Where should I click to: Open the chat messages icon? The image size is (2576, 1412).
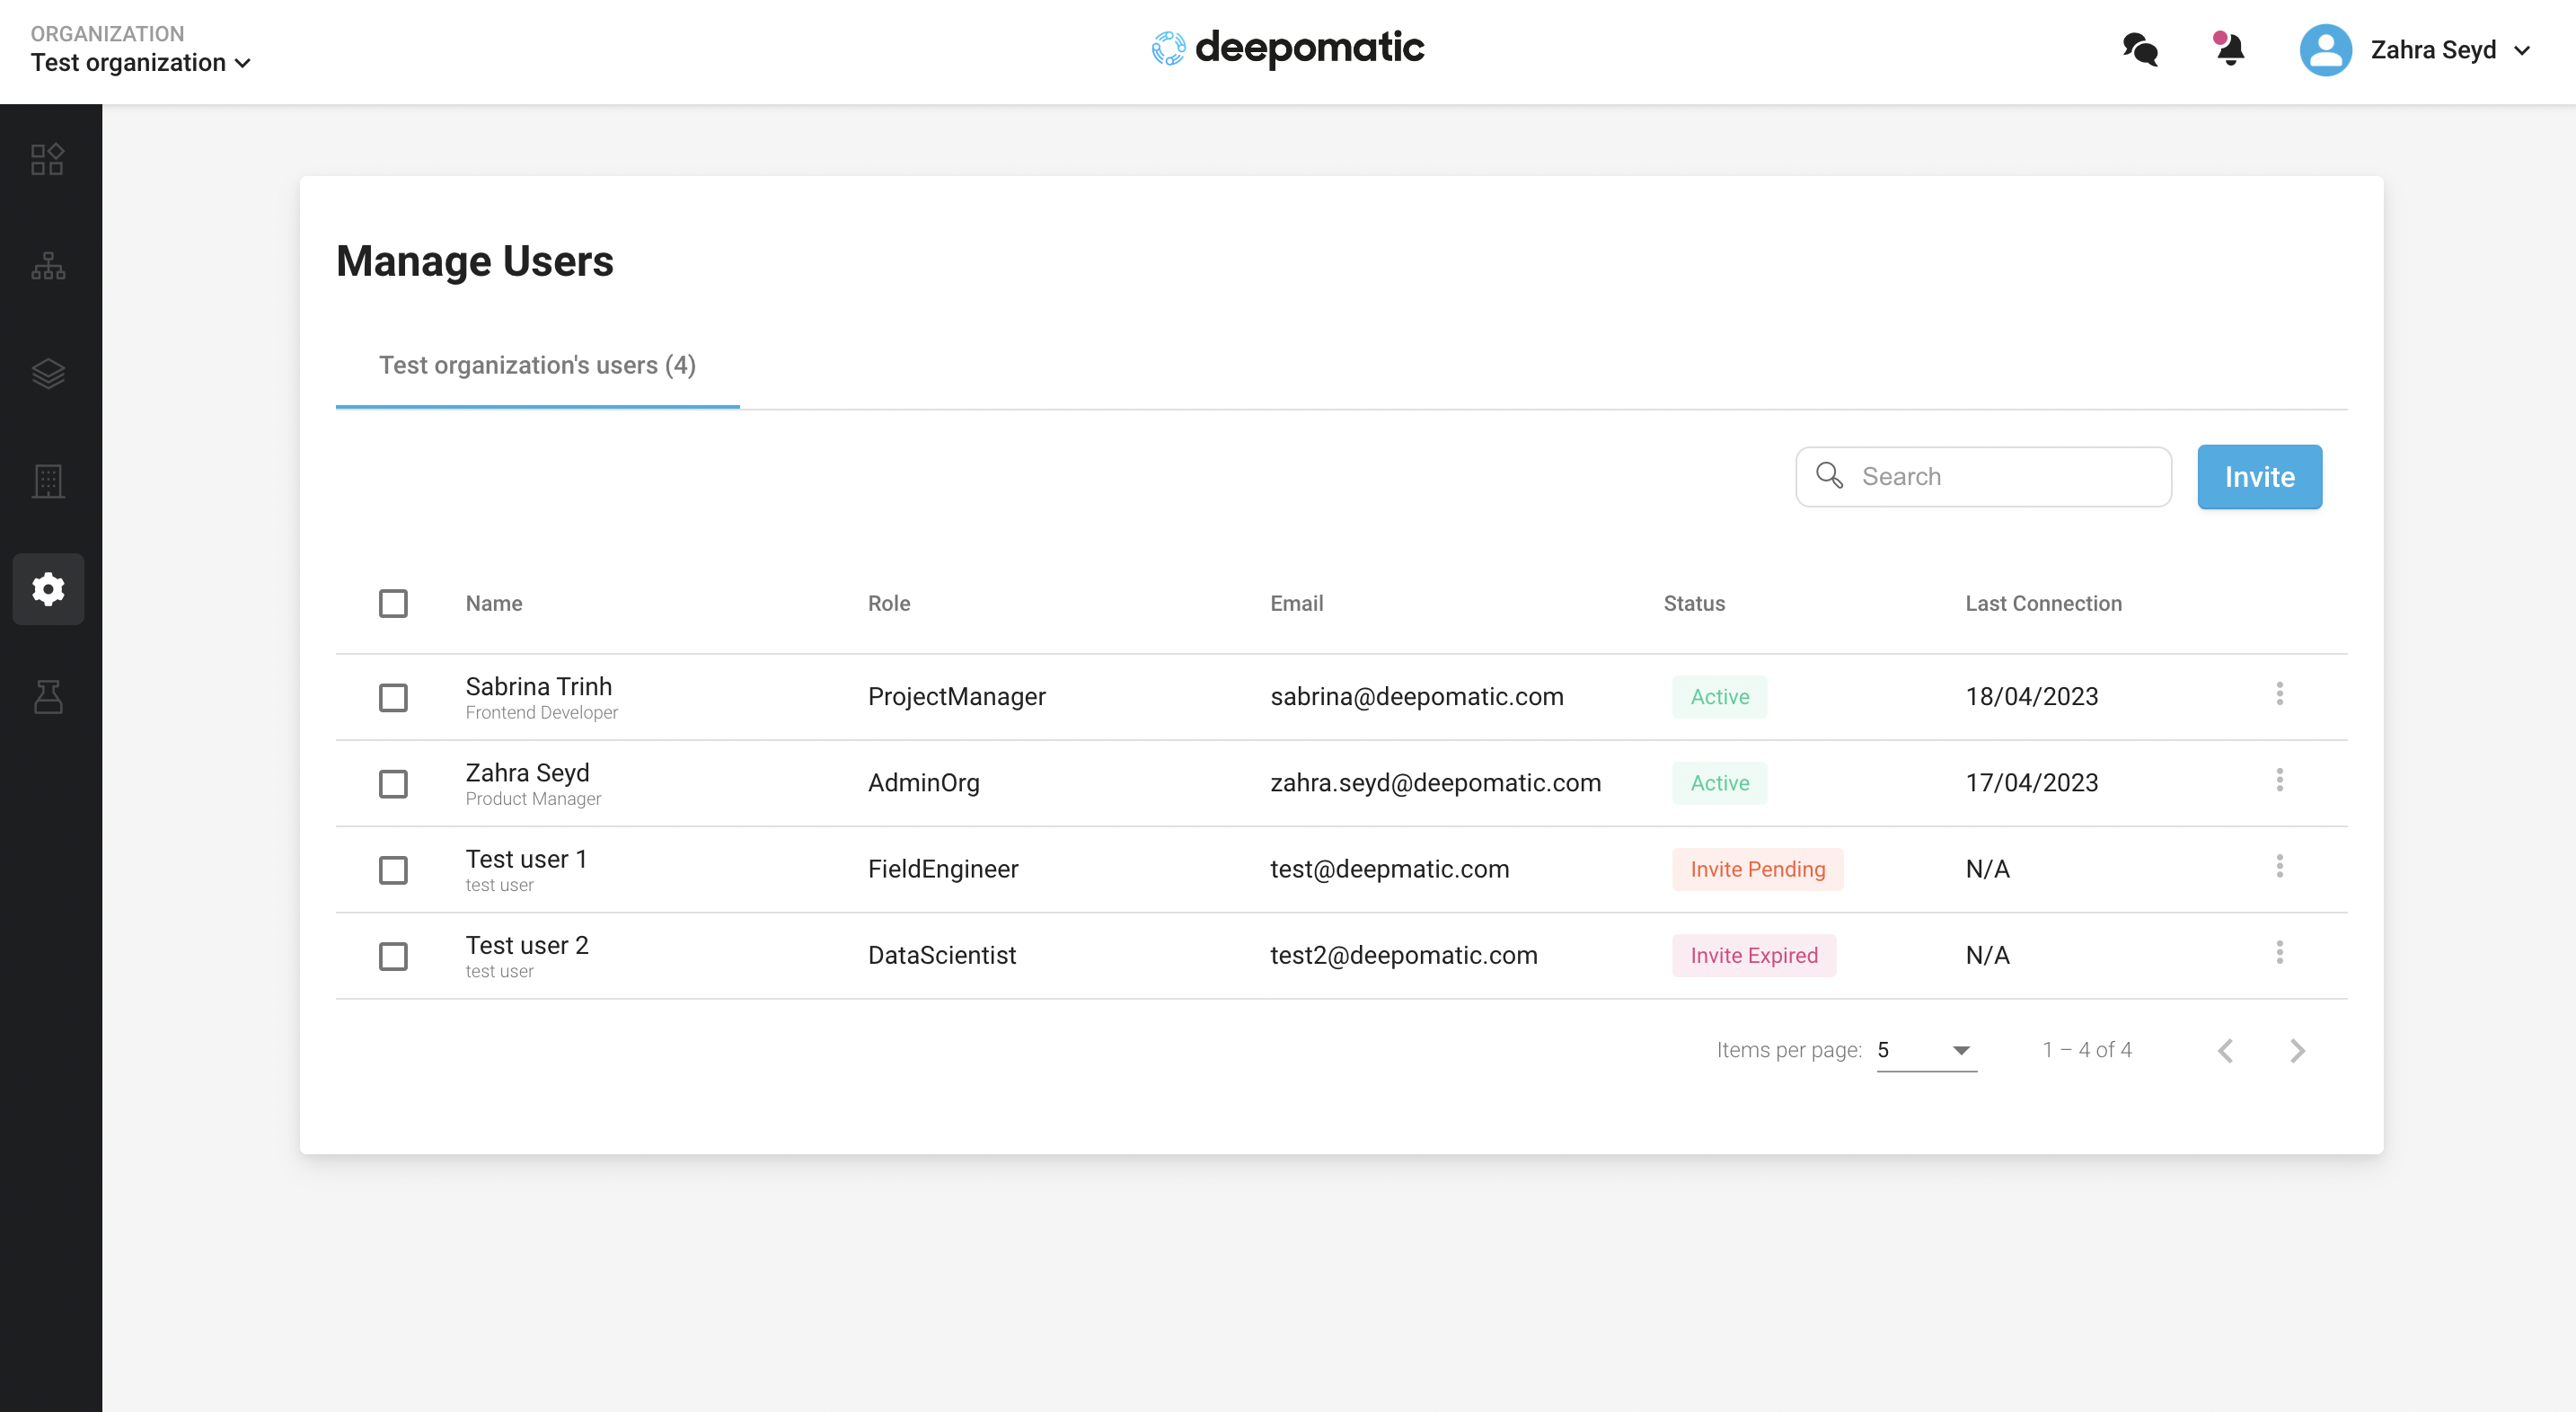coord(2140,50)
